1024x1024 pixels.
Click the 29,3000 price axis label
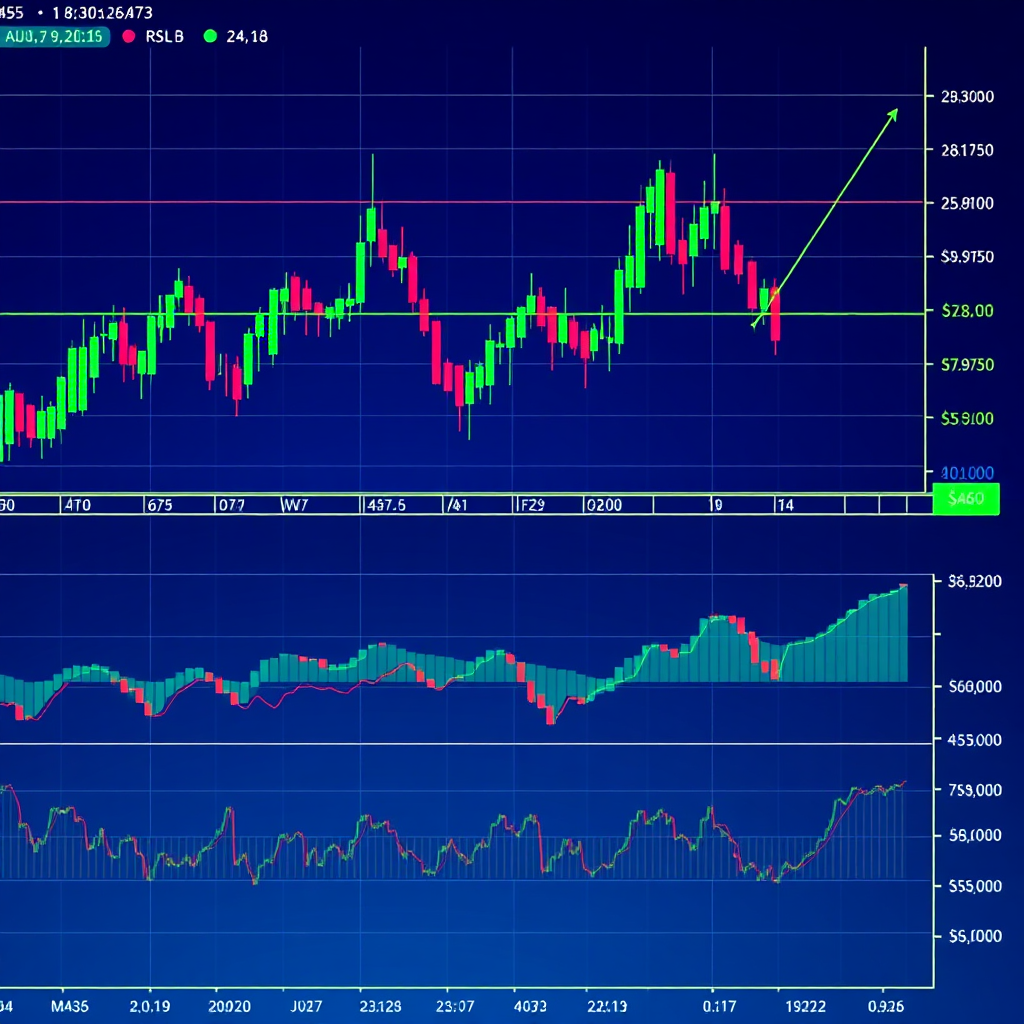[x=967, y=97]
